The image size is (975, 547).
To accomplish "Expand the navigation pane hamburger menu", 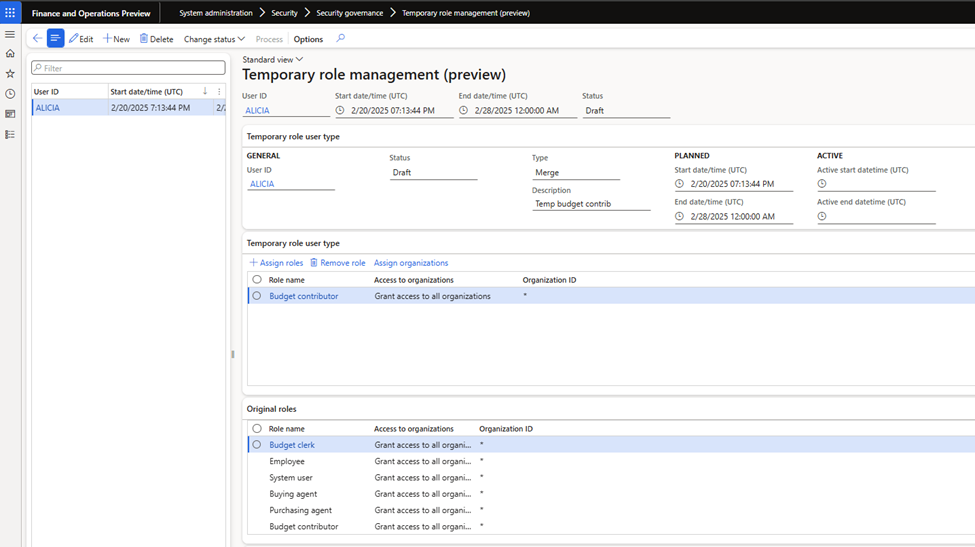I will tap(10, 34).
